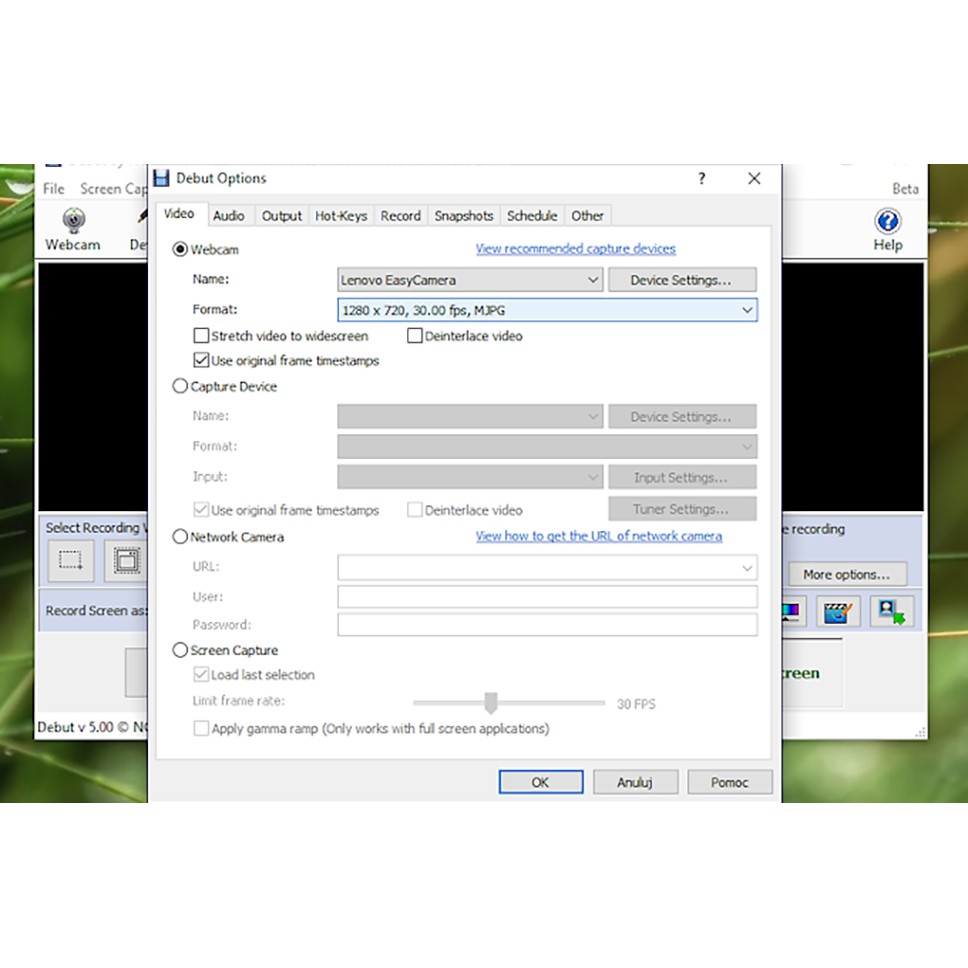
Task: Click the question mark in dialog title bar
Action: click(701, 178)
